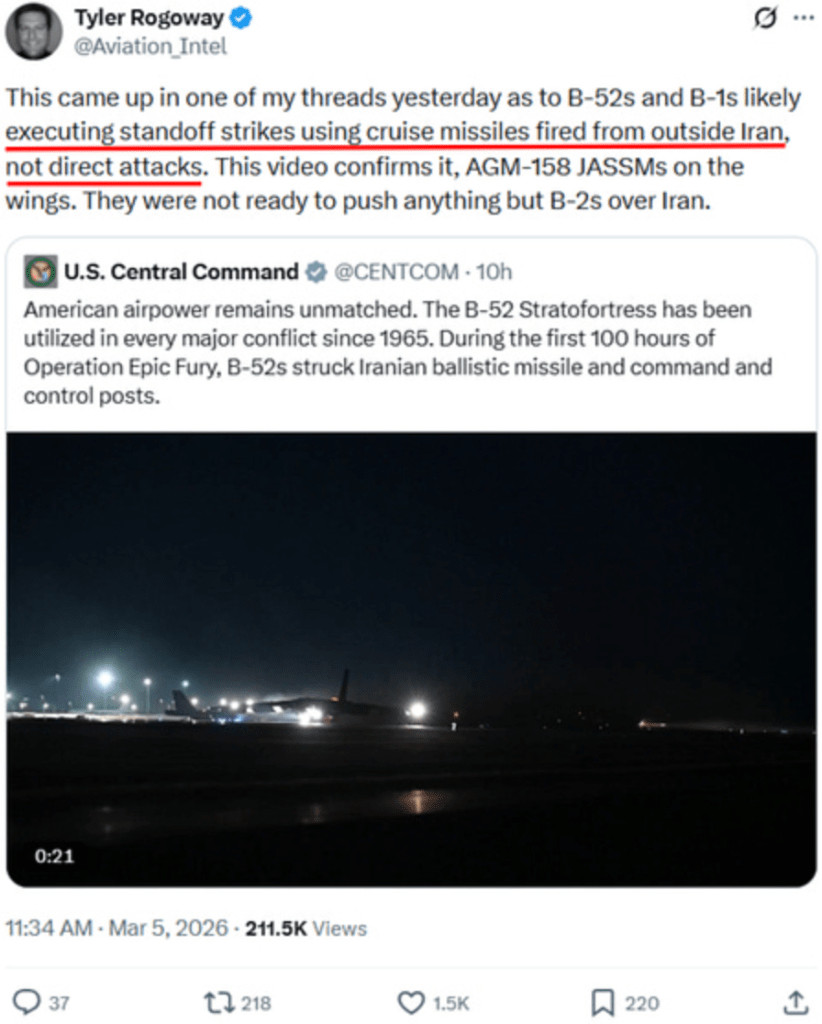Click the verified badge next to Central Command
This screenshot has height=1024, width=822.
pyautogui.click(x=316, y=271)
